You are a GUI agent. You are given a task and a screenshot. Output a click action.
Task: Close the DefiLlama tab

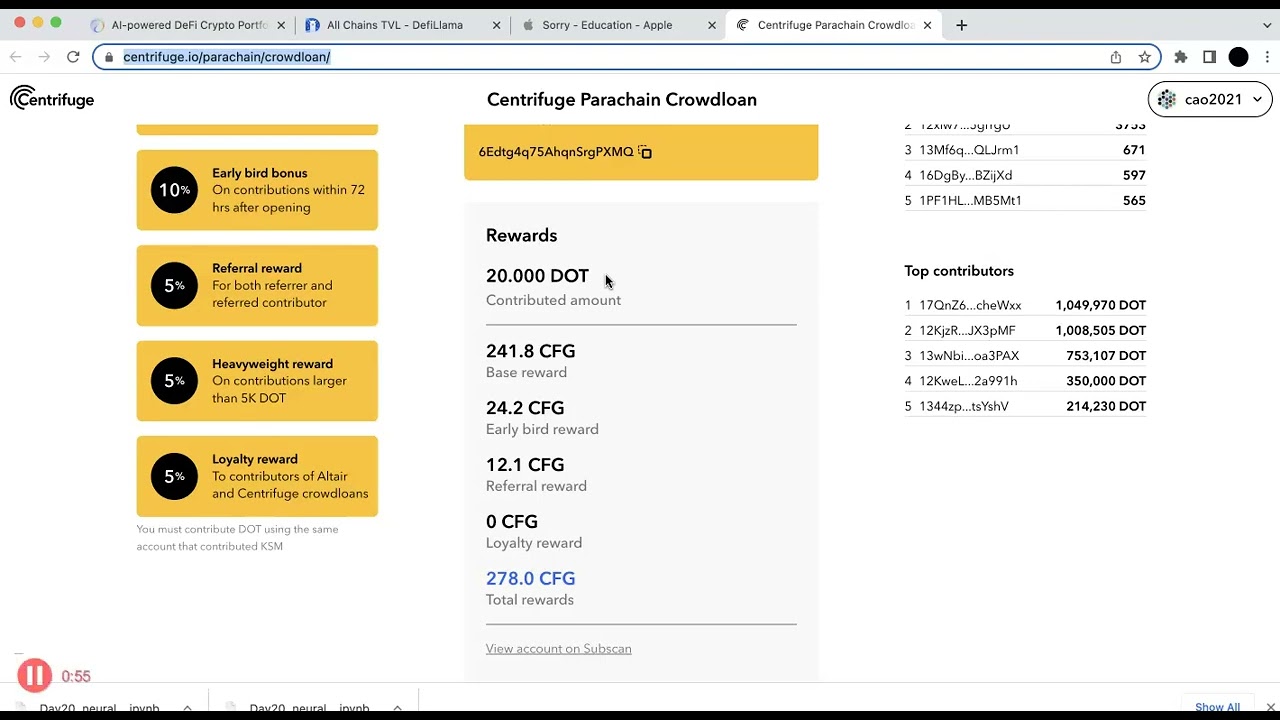[497, 25]
